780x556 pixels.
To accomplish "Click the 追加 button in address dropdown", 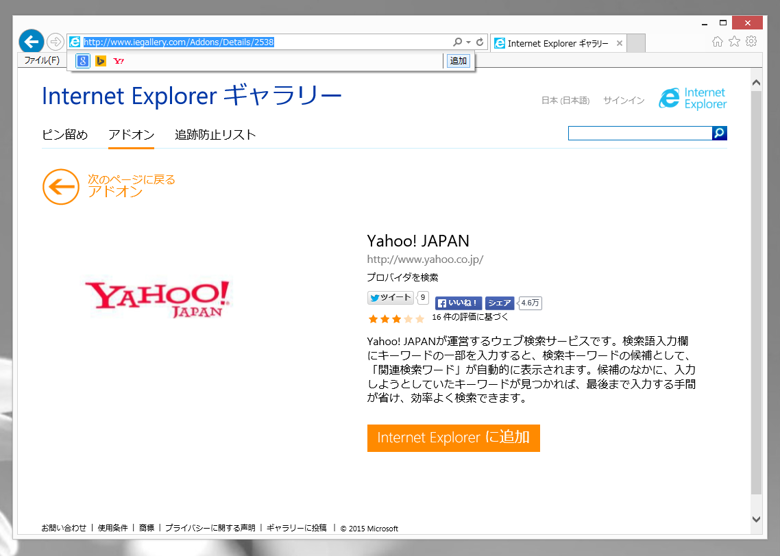I will [458, 61].
